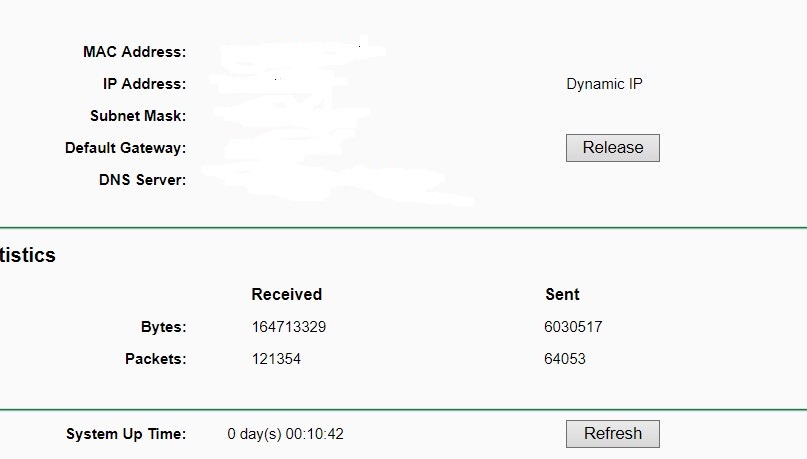Viewport: 807px width, 459px height.
Task: Click the Release button
Action: click(612, 148)
